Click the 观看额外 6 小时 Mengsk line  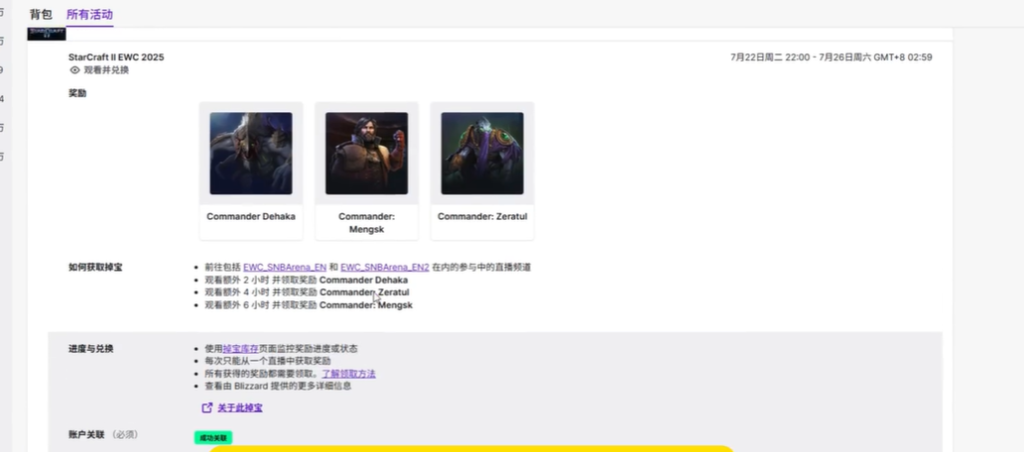pos(308,305)
